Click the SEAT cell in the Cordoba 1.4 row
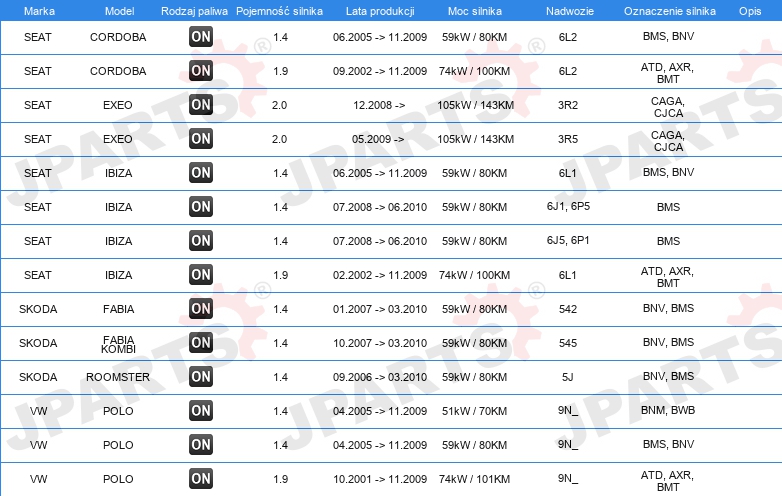Image resolution: width=782 pixels, height=496 pixels. pyautogui.click(x=38, y=37)
